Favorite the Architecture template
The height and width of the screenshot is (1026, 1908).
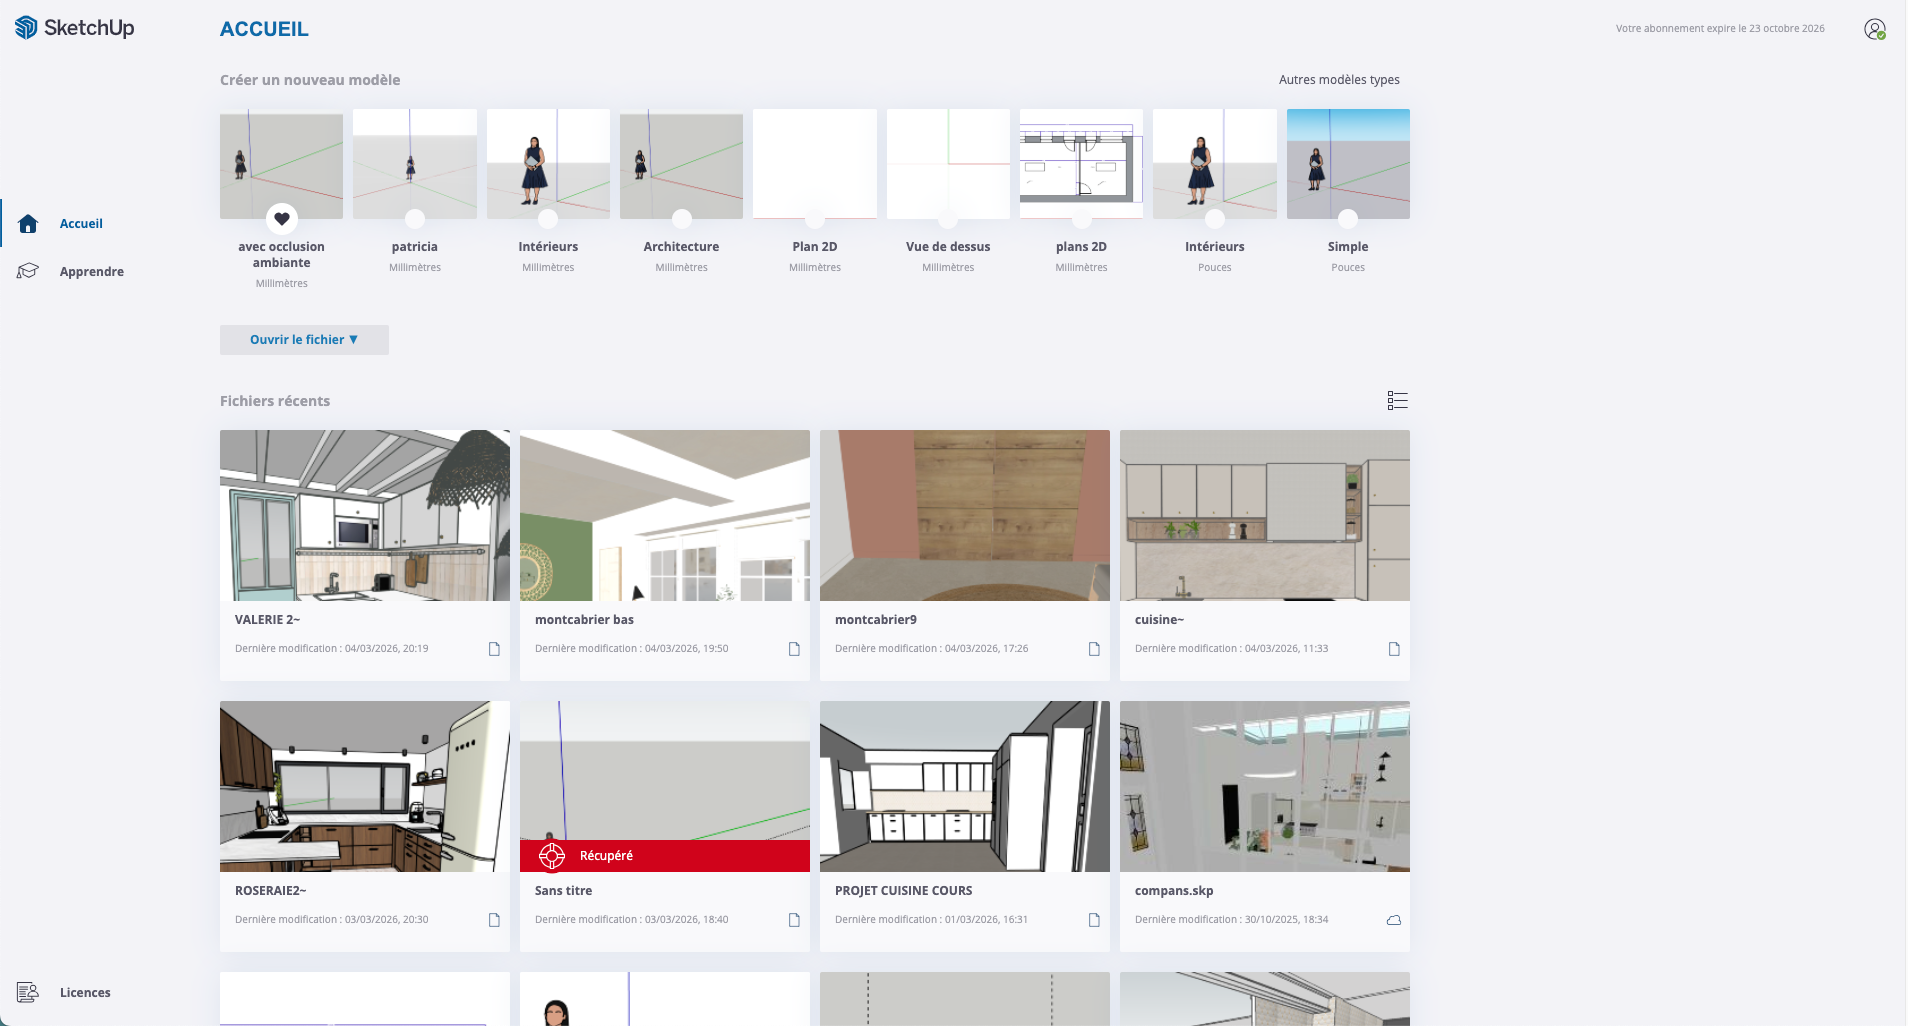681,219
